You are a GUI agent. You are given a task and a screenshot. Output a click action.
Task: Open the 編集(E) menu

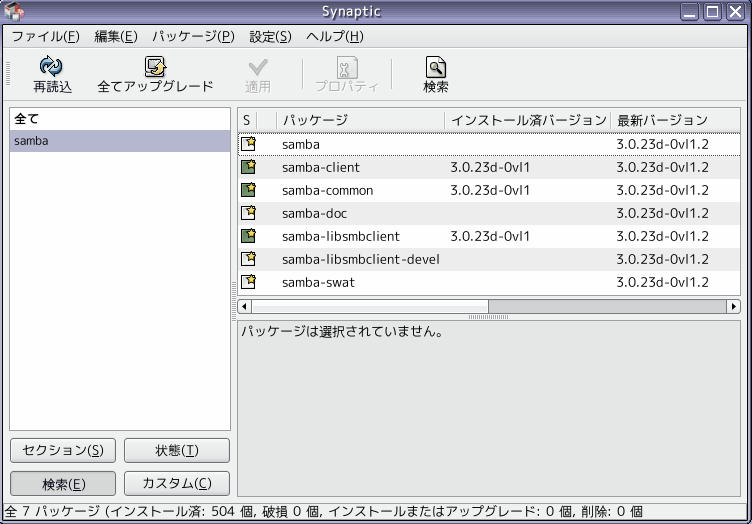click(116, 36)
